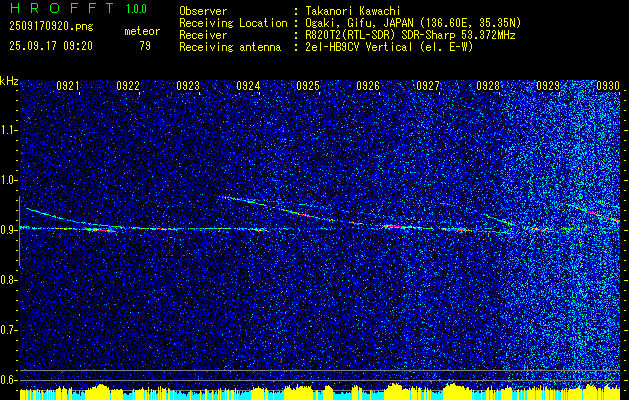Click the 0929 time marker
This screenshot has width=629, height=400.
(x=548, y=85)
